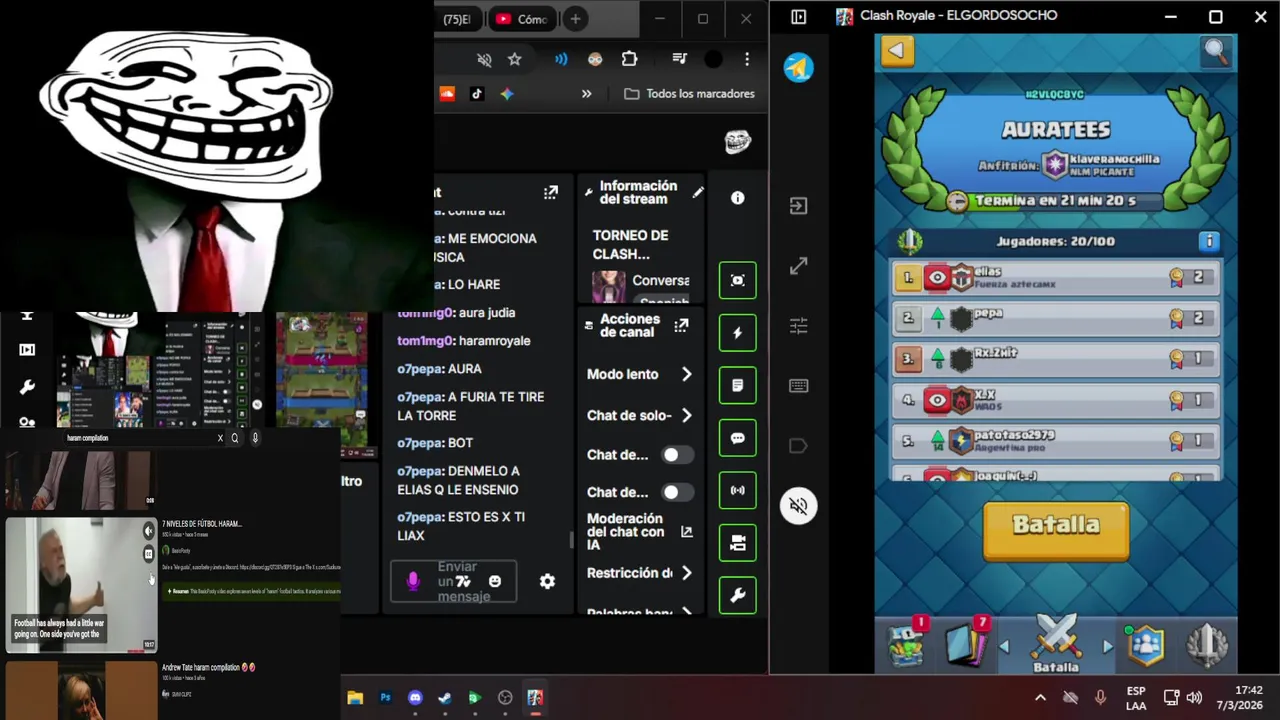Open host klaveranochilla clan badge

click(x=1055, y=165)
